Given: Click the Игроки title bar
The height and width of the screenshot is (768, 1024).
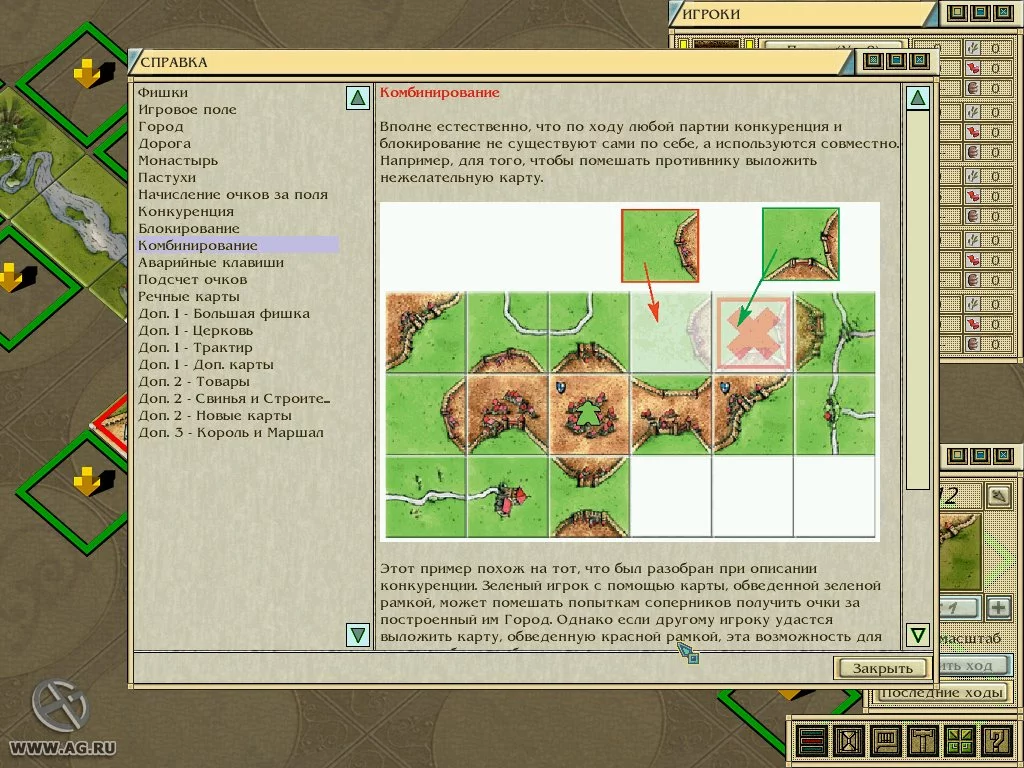Looking at the screenshot, I should (803, 13).
